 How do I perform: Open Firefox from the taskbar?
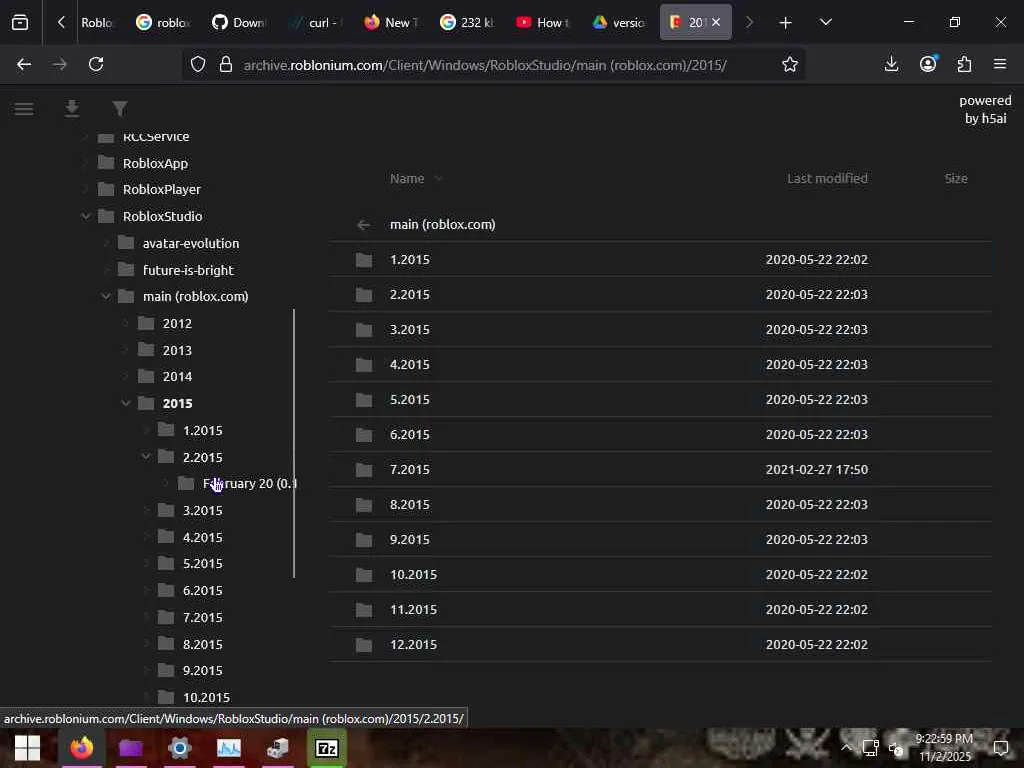82,748
